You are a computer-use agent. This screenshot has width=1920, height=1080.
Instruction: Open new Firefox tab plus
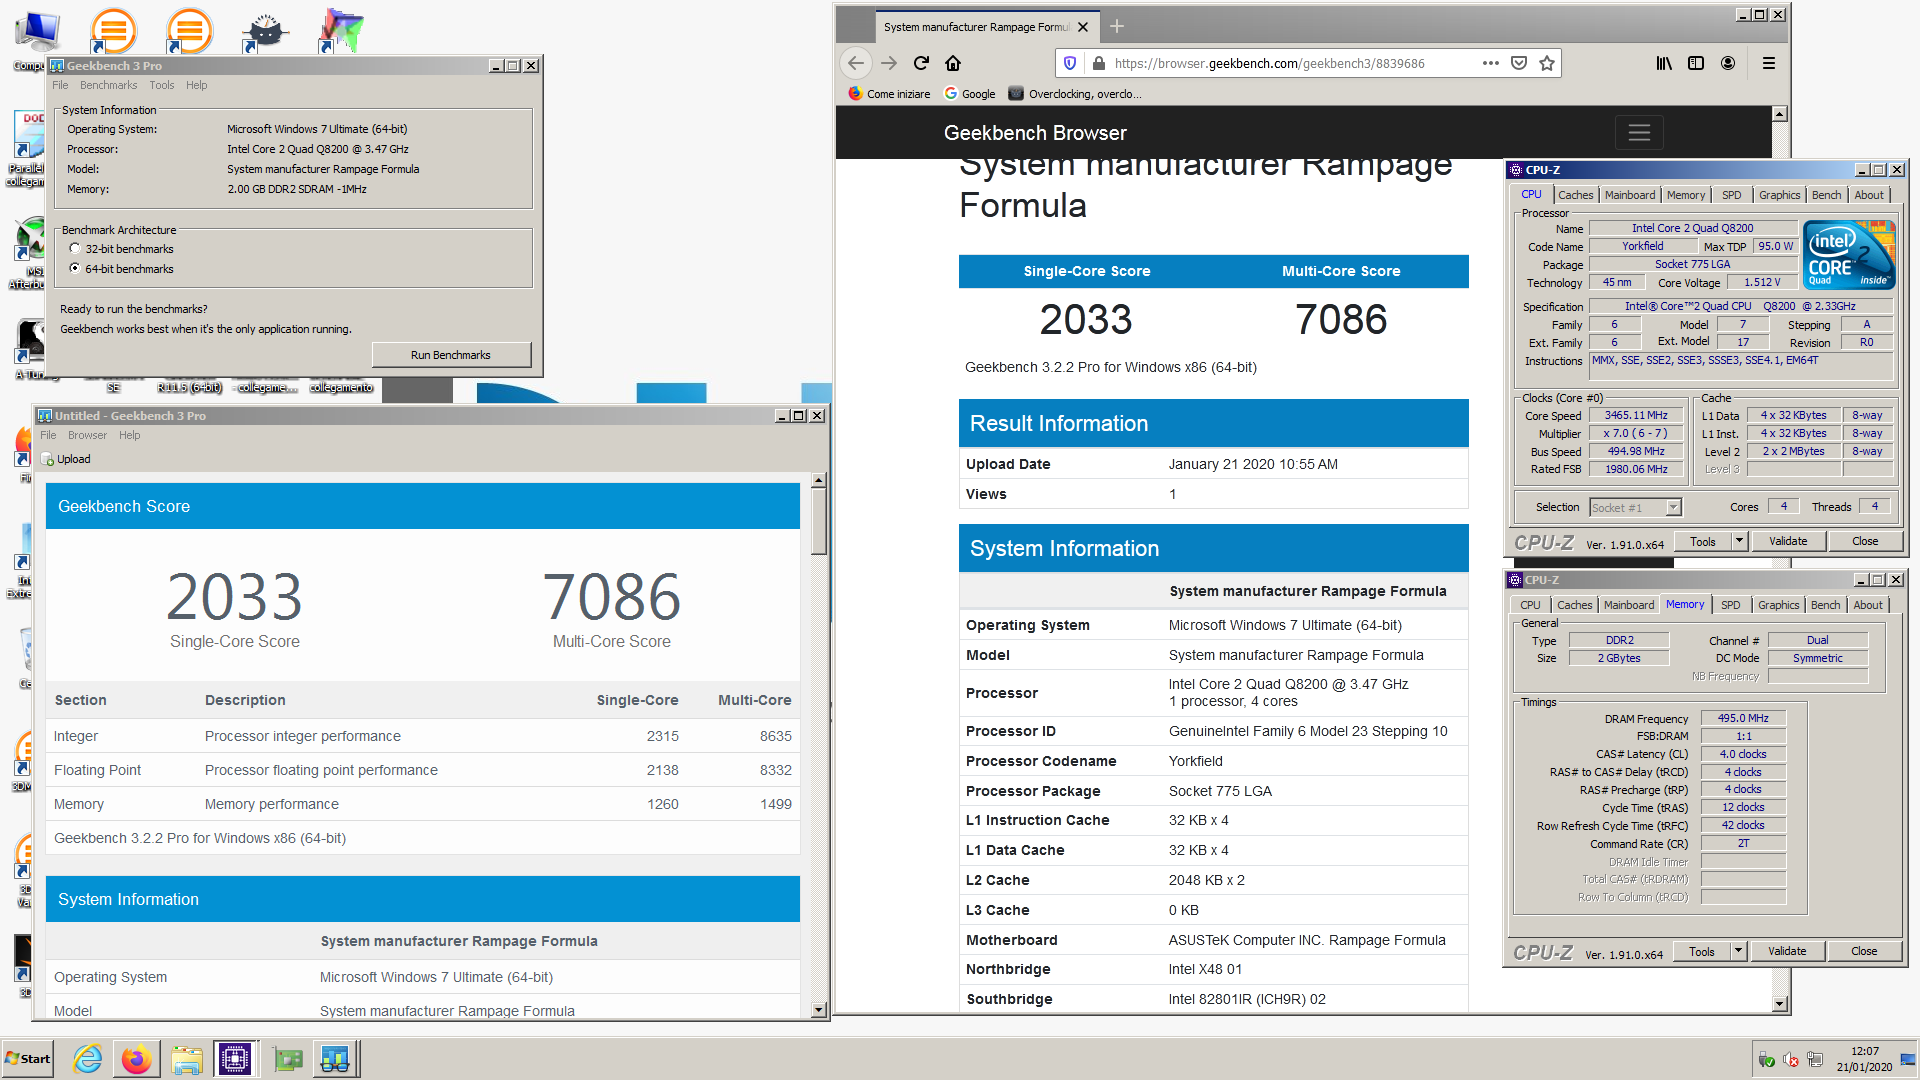1117,26
